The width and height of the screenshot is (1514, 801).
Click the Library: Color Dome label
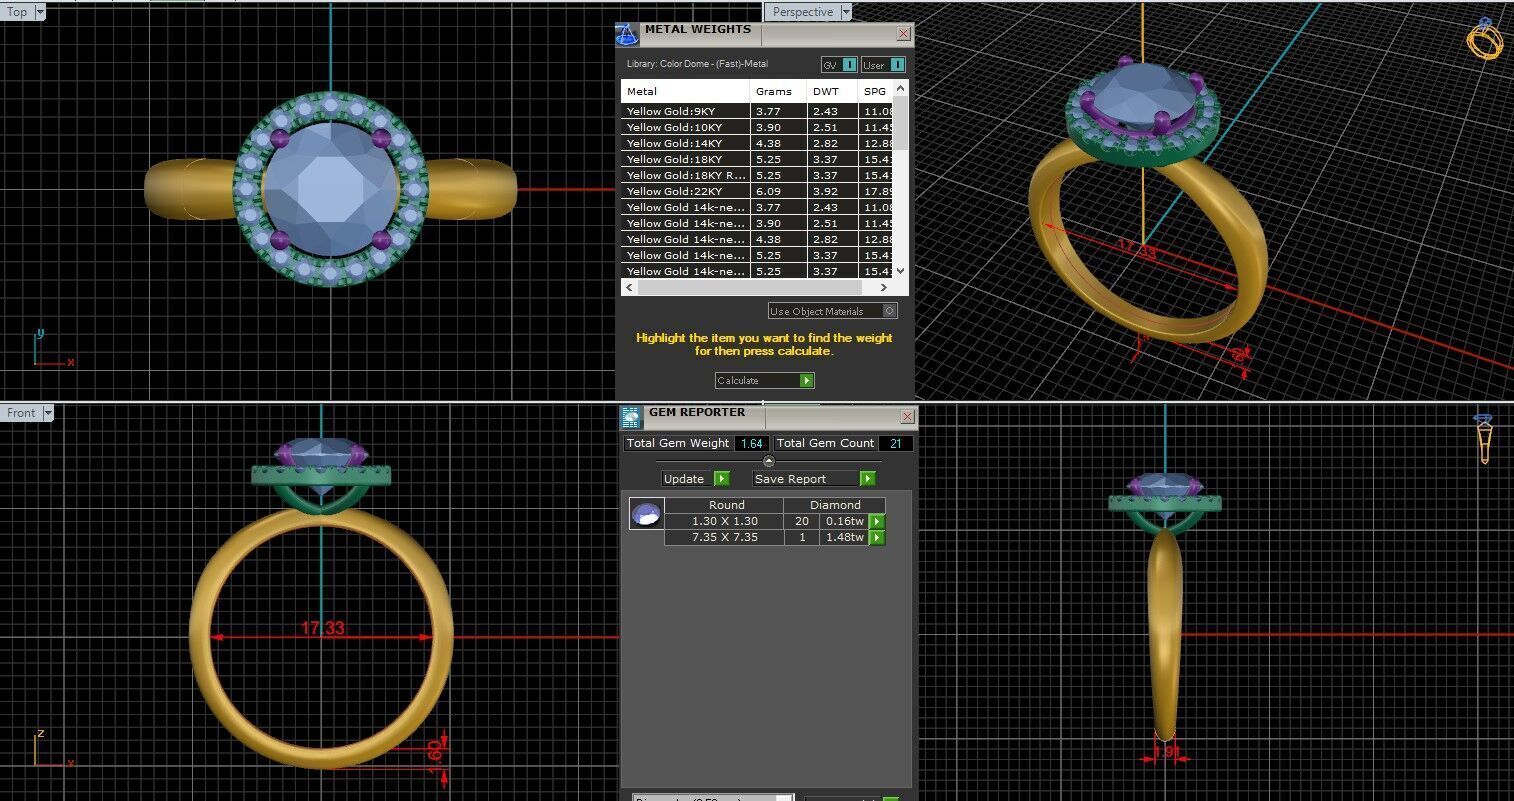click(697, 64)
